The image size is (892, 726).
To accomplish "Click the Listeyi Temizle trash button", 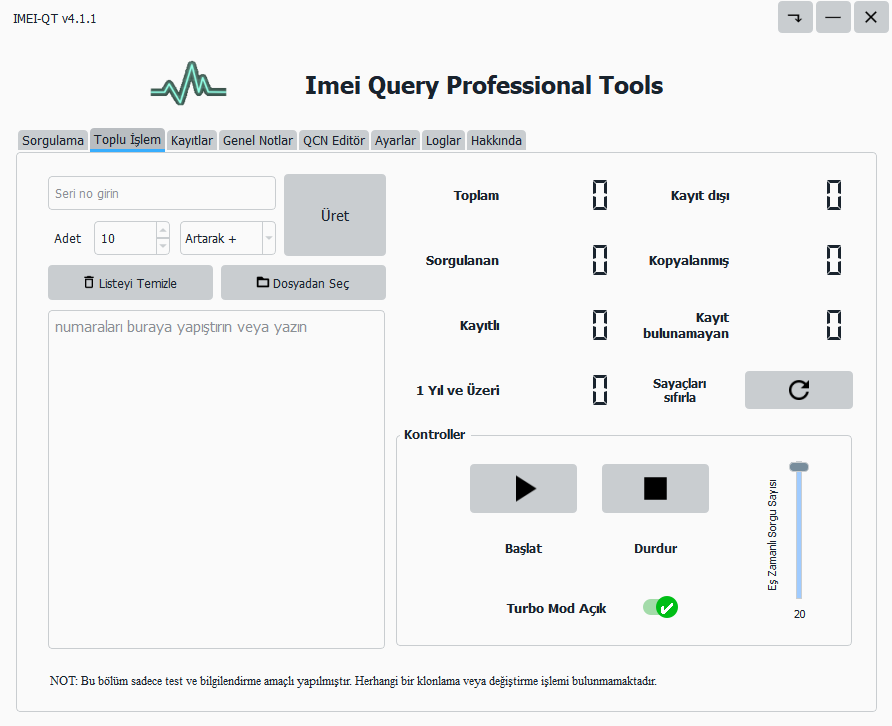I will pyautogui.click(x=130, y=283).
